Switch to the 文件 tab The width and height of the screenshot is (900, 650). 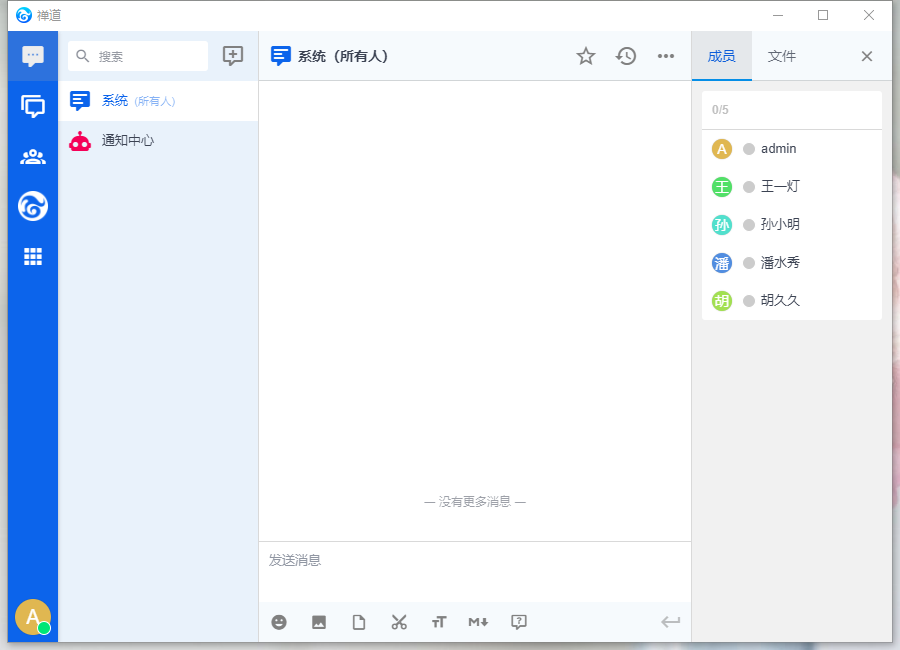[x=782, y=56]
